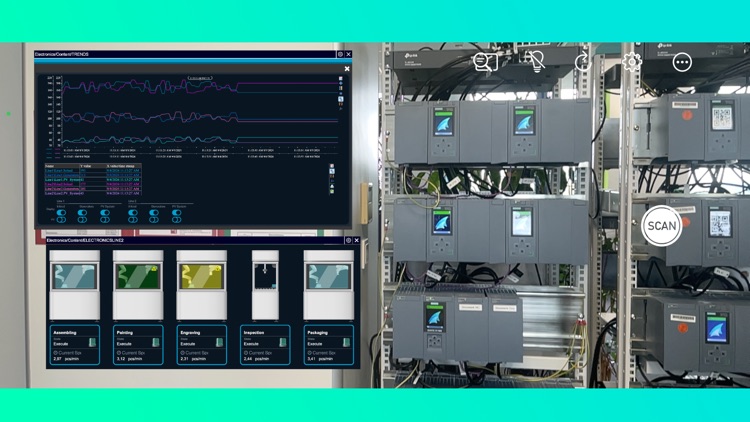This screenshot has height=422, width=750.
Task: Open the Inspection status card
Action: [265, 345]
